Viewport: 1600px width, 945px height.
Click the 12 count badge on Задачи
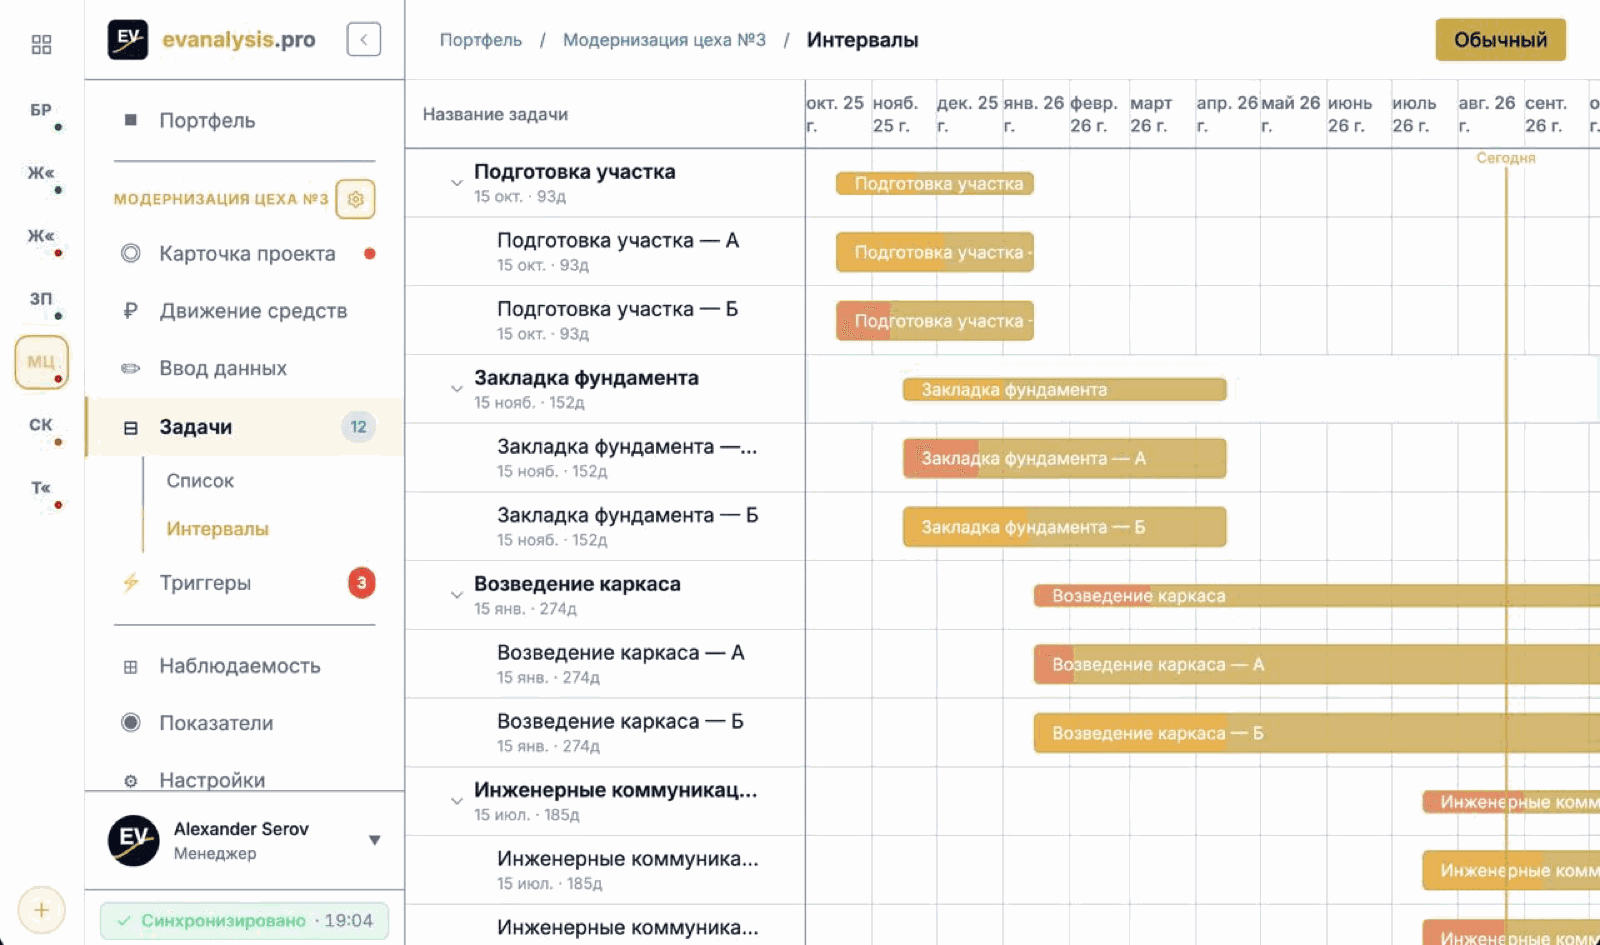pyautogui.click(x=358, y=427)
